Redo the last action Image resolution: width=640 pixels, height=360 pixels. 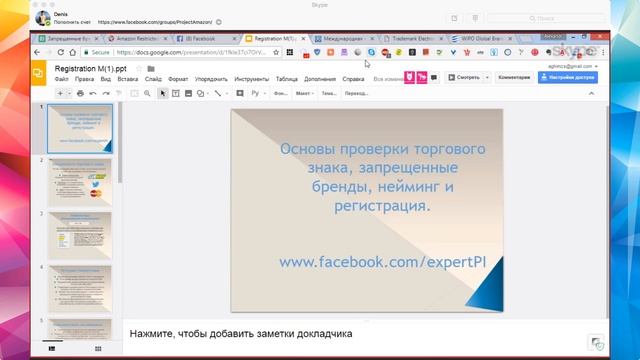106,93
